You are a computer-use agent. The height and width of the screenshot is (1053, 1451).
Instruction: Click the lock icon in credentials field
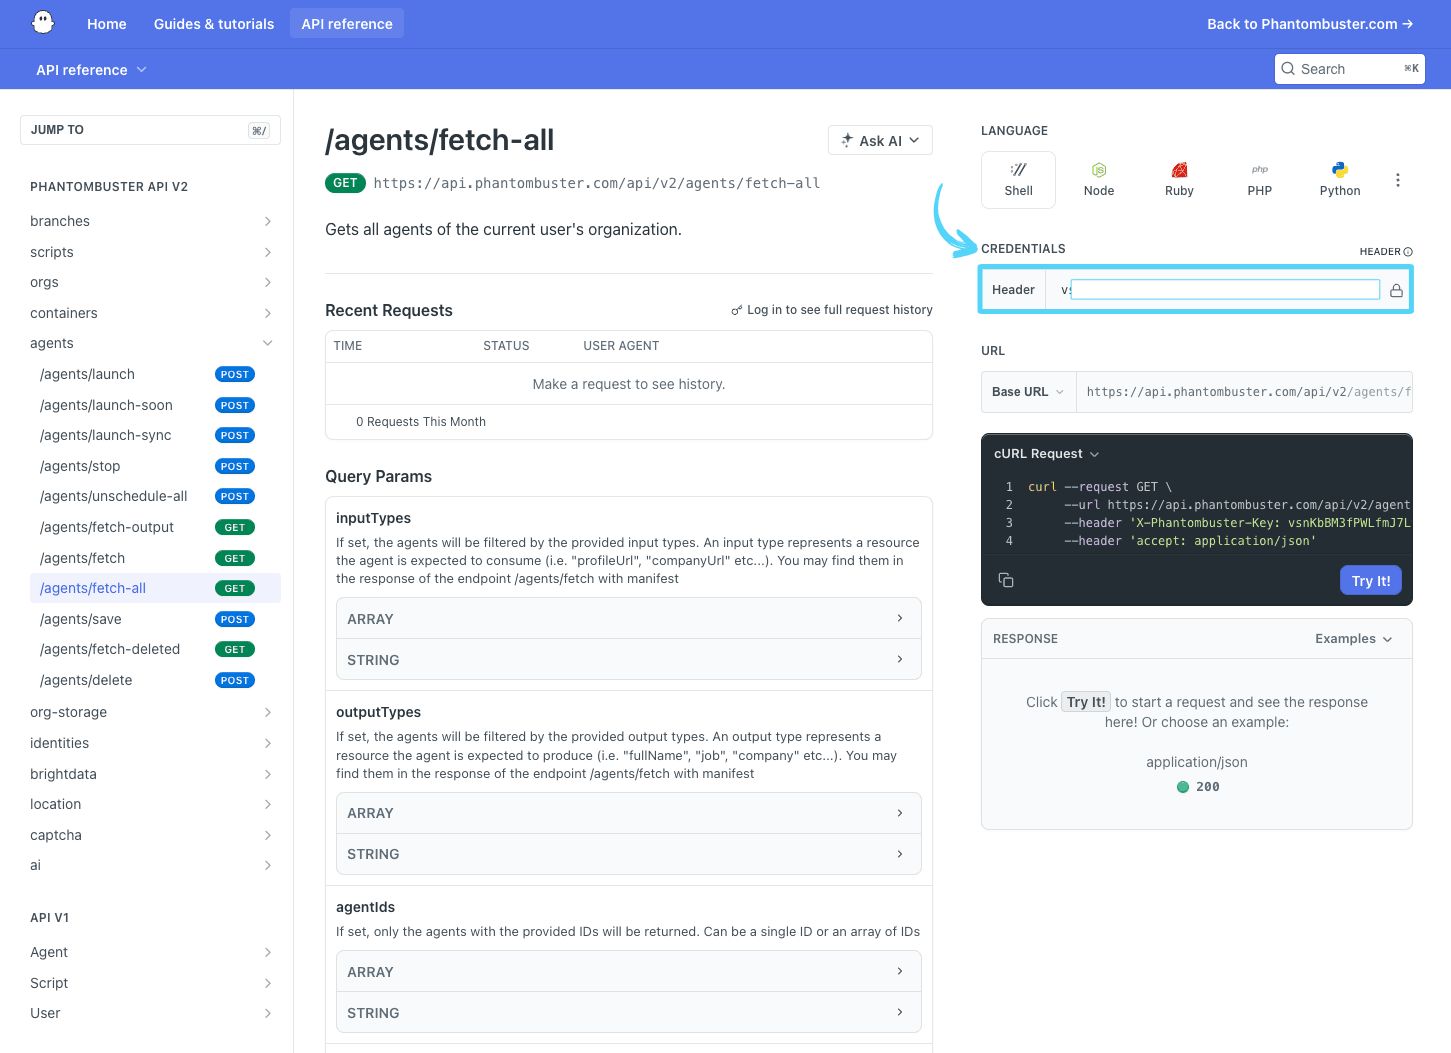(x=1396, y=290)
